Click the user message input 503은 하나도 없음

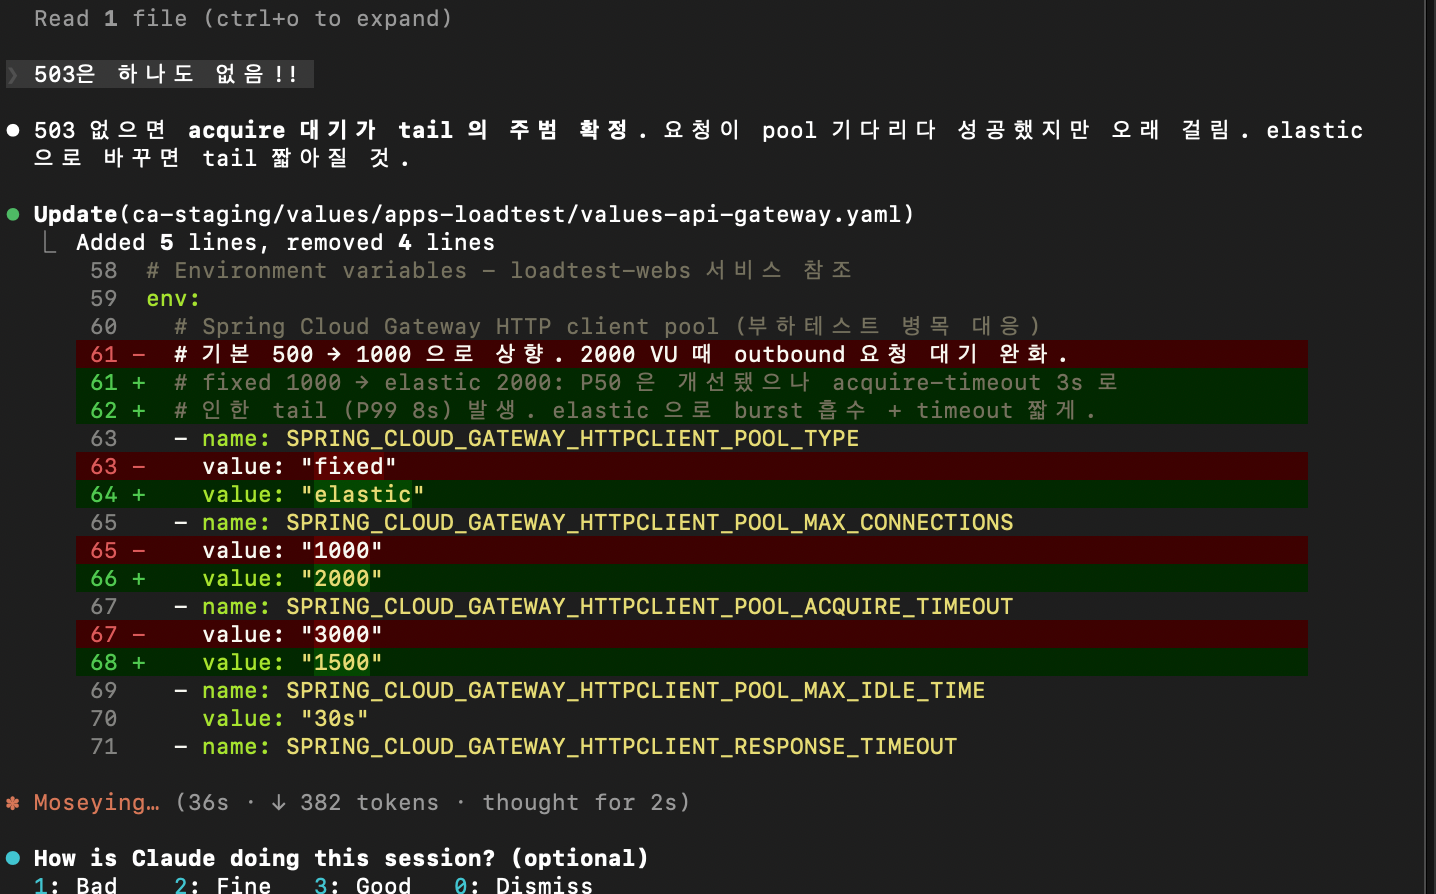(165, 74)
